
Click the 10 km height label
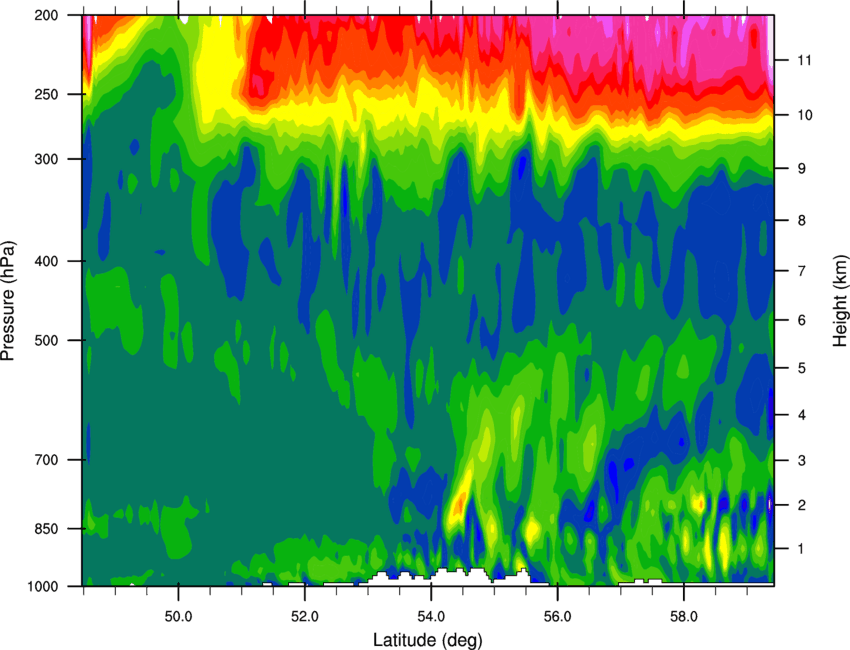coord(805,115)
